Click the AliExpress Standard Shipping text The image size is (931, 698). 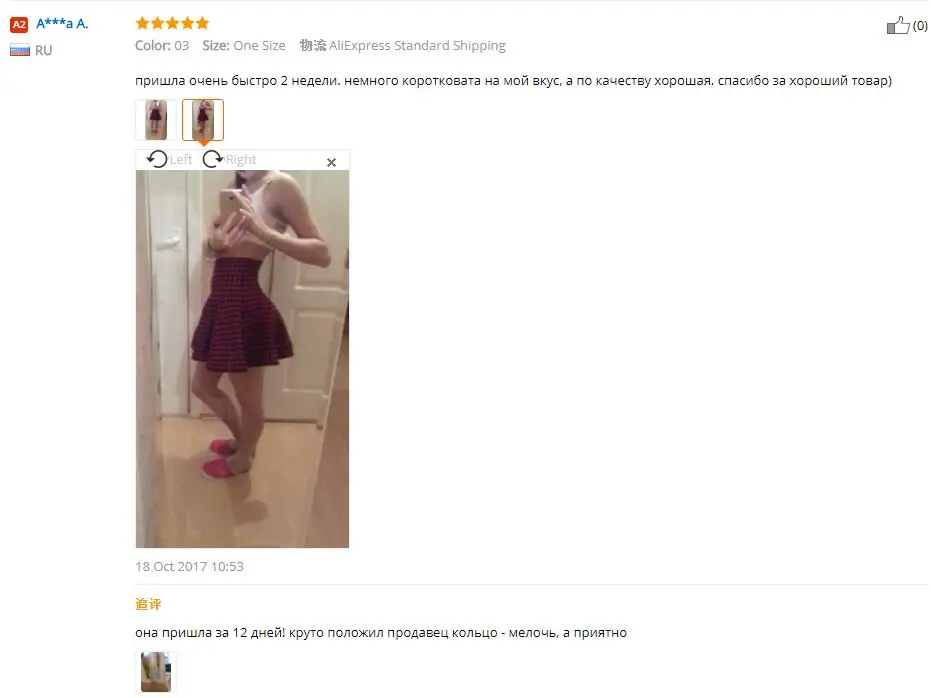pyautogui.click(x=417, y=46)
